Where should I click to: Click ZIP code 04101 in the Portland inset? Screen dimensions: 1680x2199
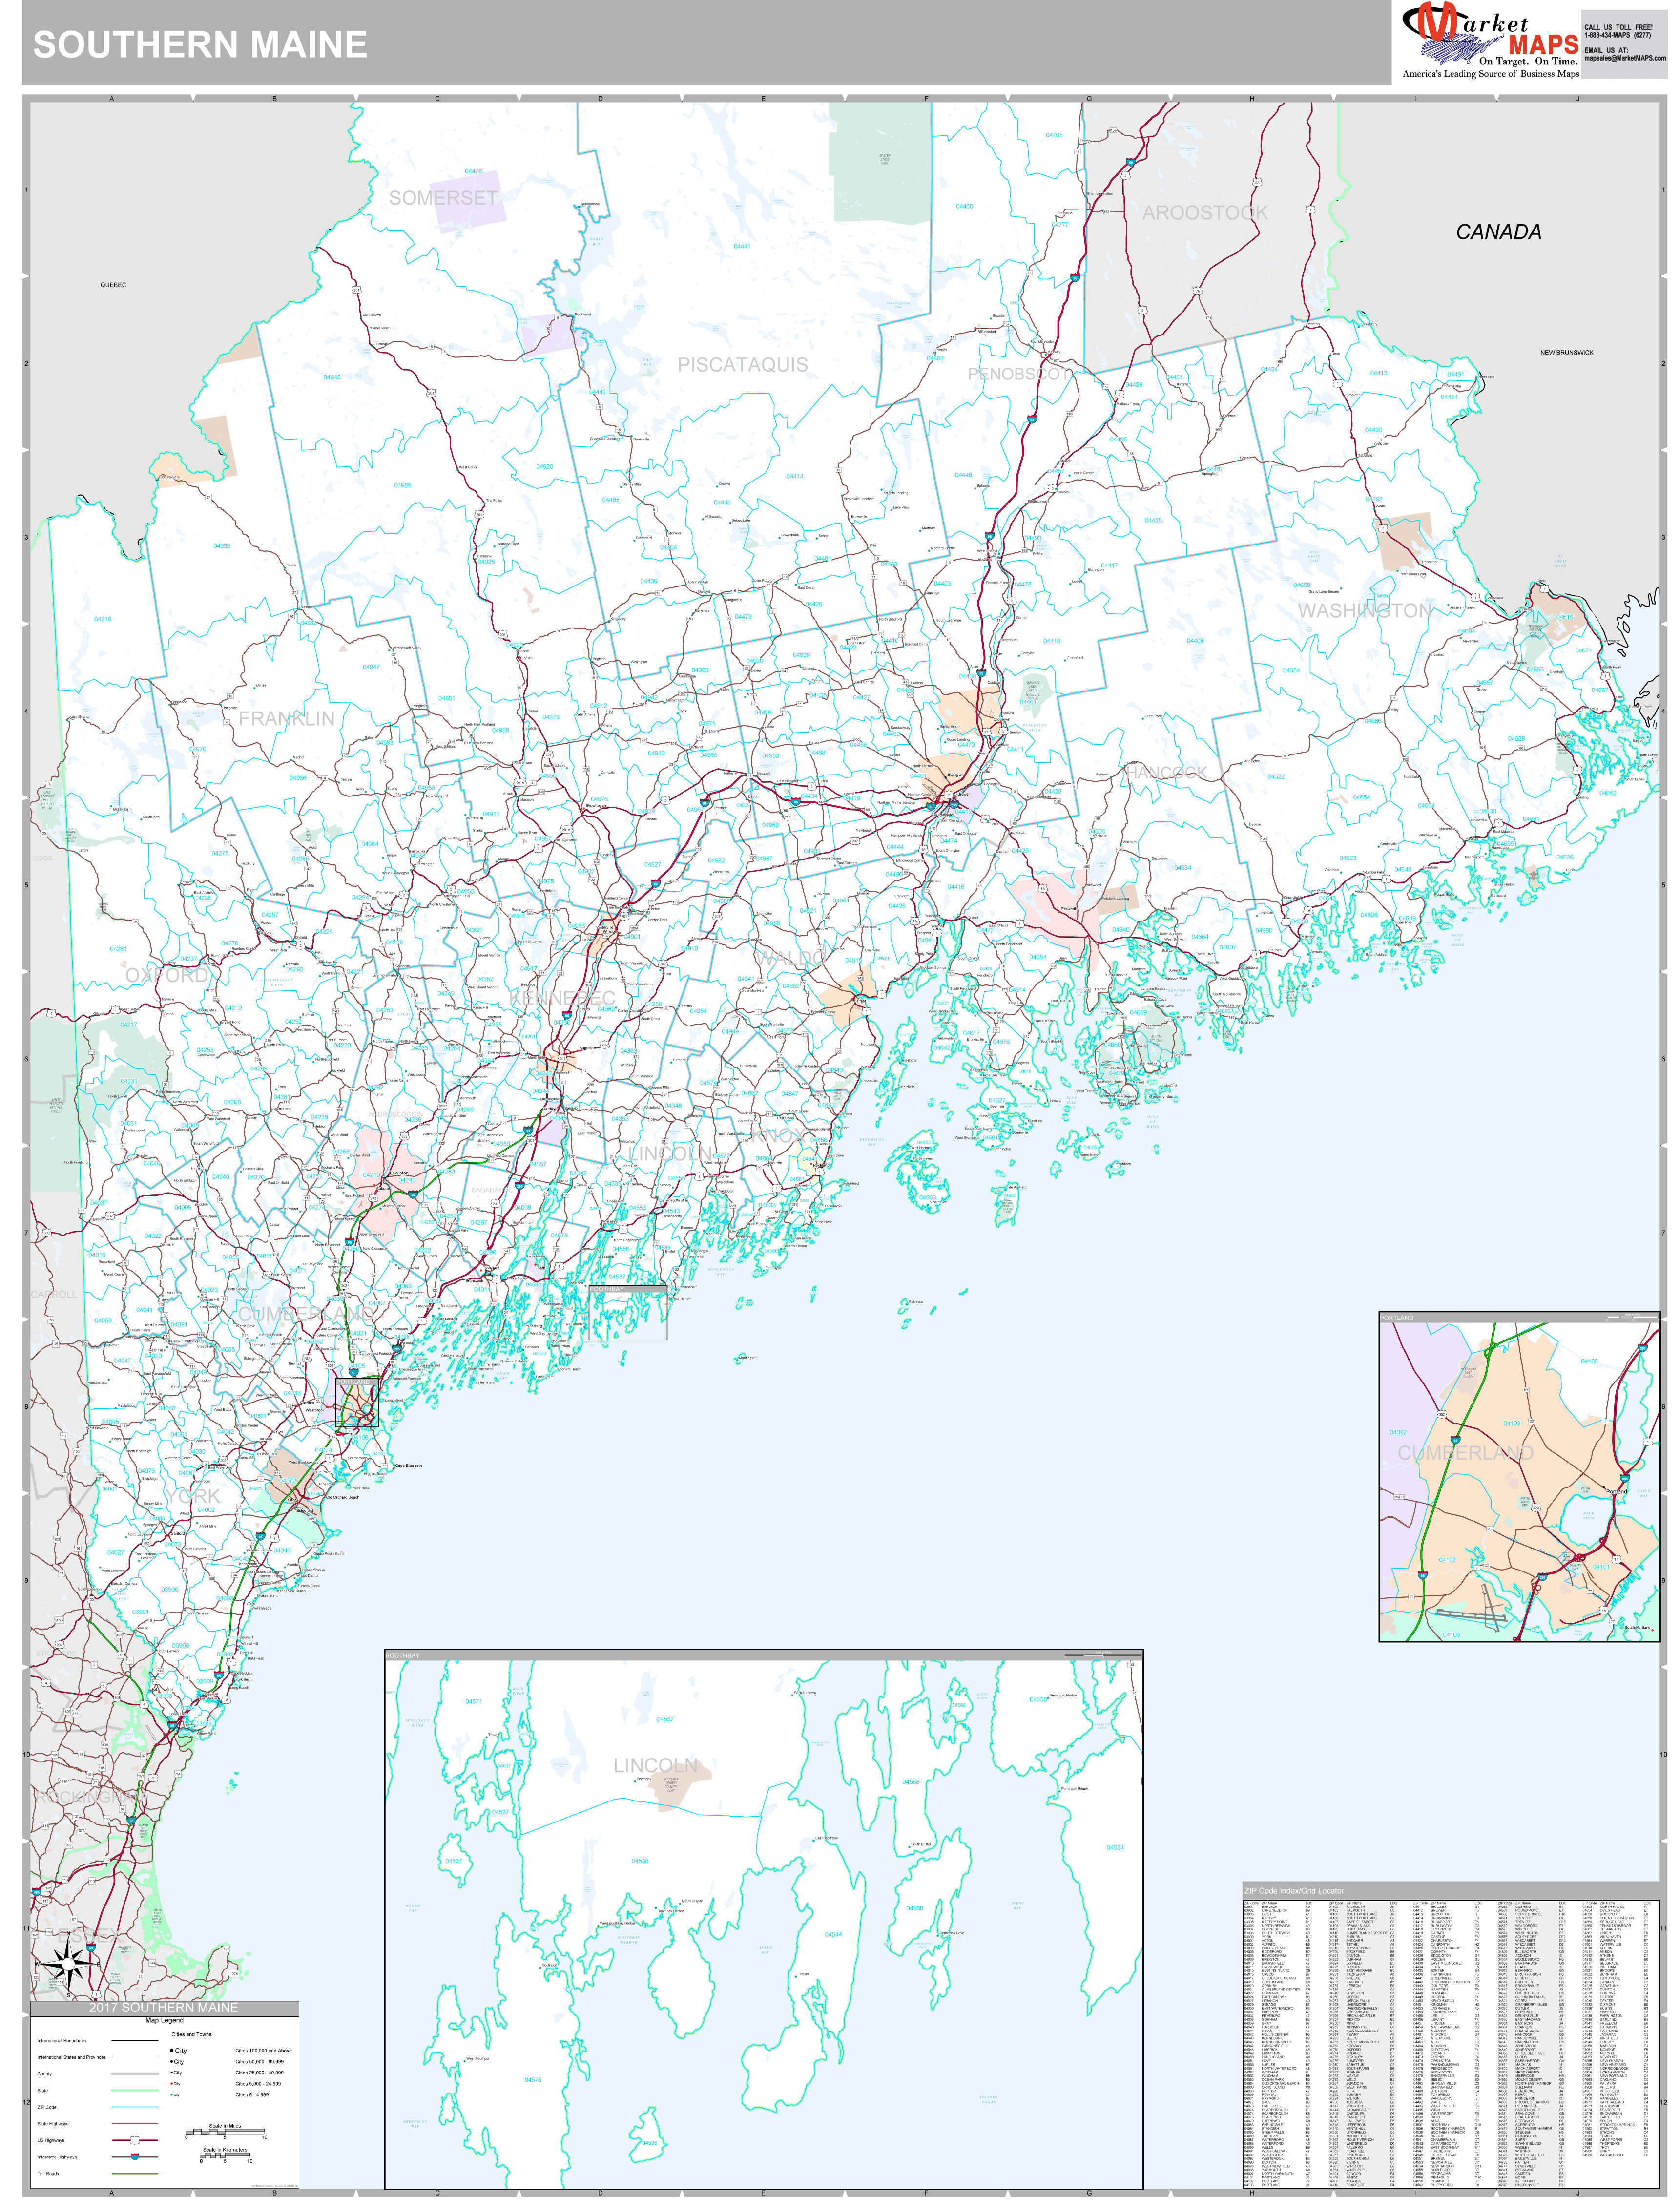point(1601,1566)
